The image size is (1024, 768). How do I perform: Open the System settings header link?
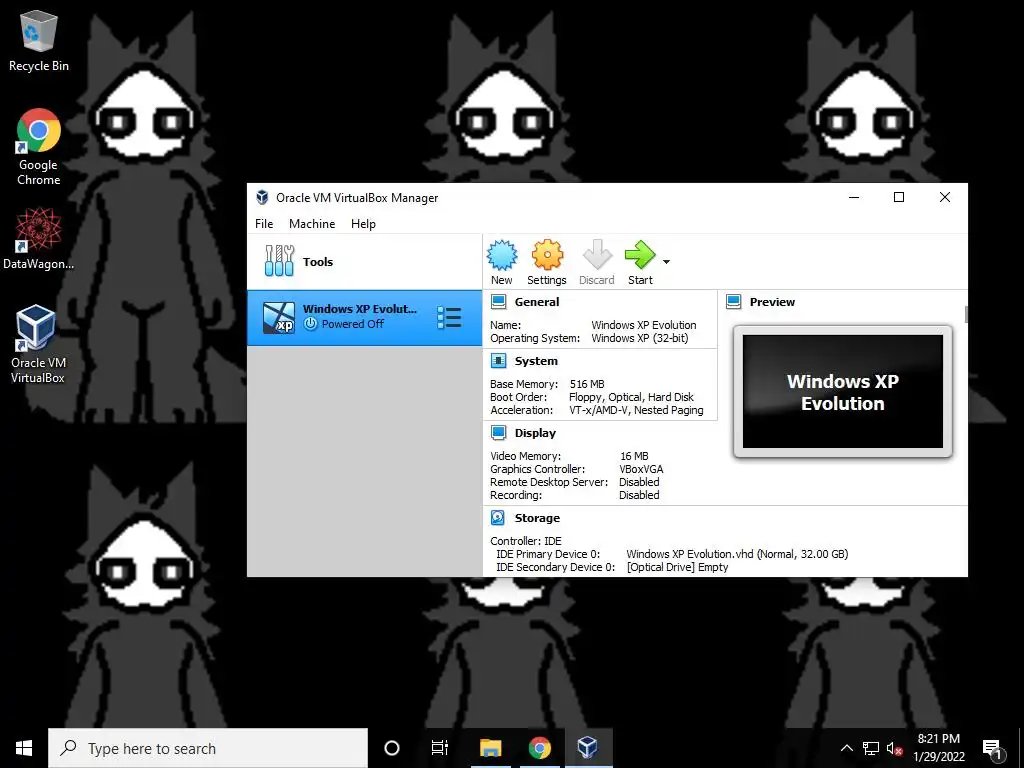click(536, 361)
